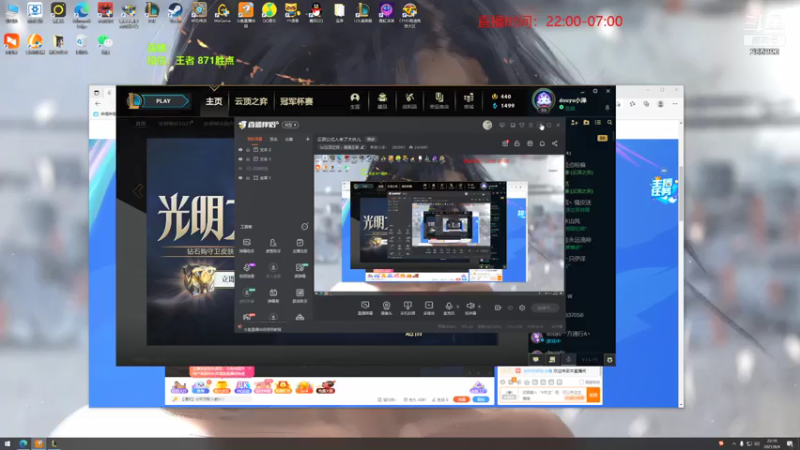Click the League icon in taskbar
800x450 pixels.
click(54, 444)
